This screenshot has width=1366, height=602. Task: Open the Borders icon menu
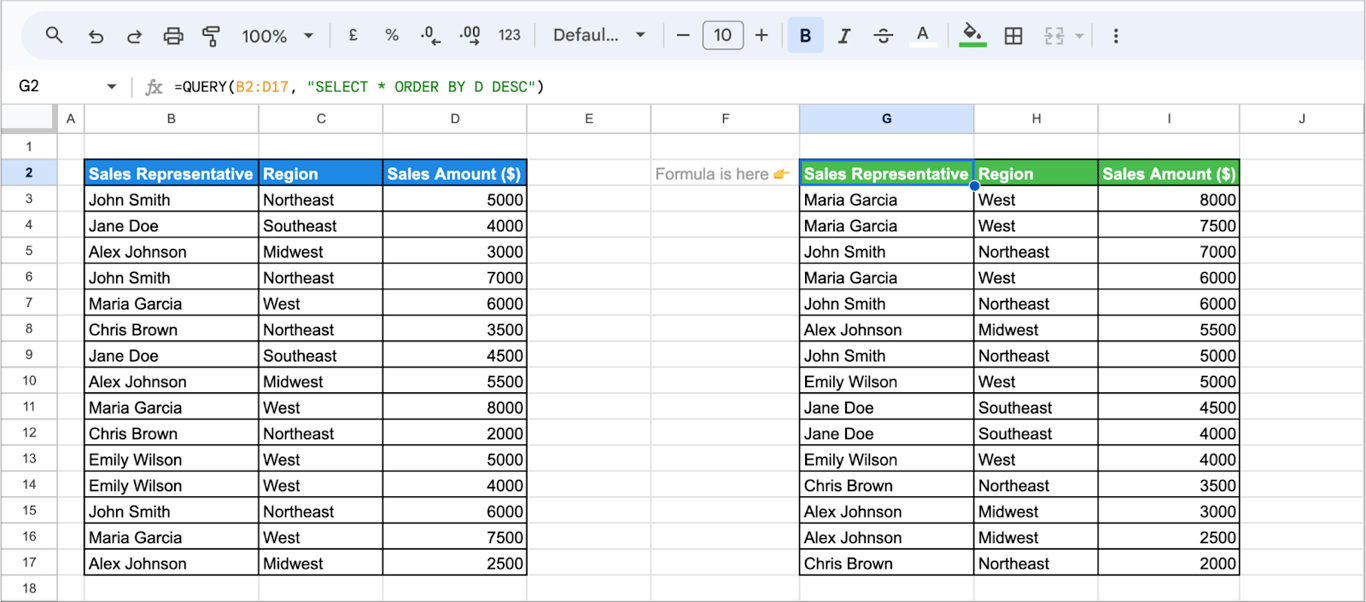[1013, 36]
